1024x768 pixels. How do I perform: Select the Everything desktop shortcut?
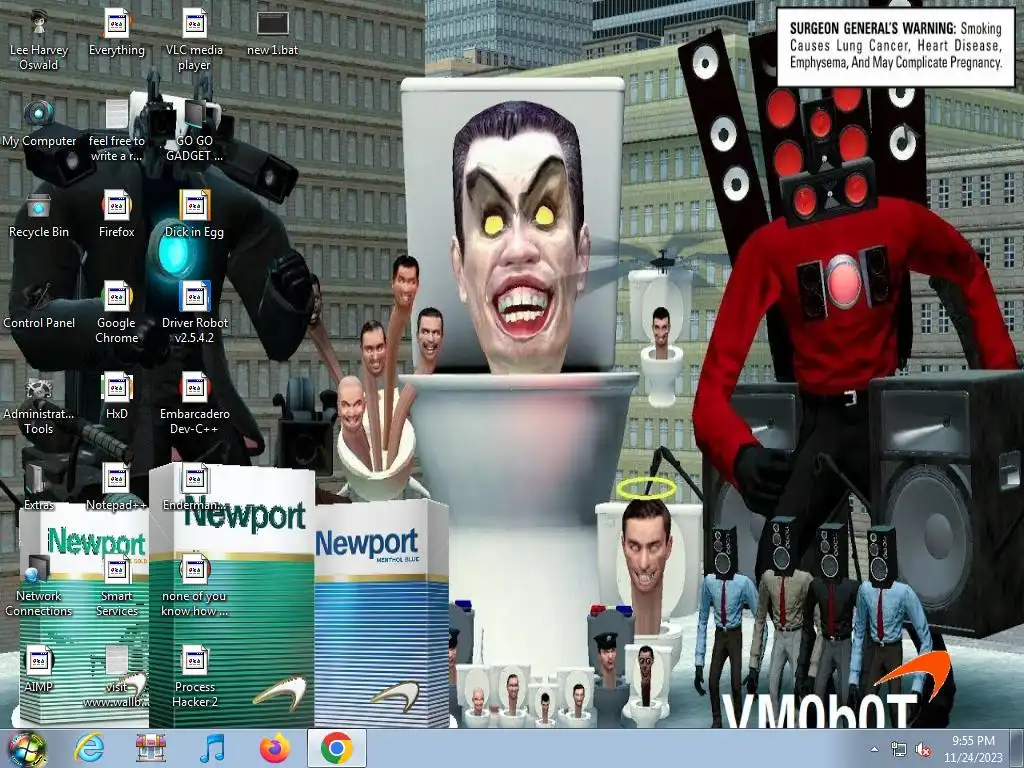pos(117,33)
